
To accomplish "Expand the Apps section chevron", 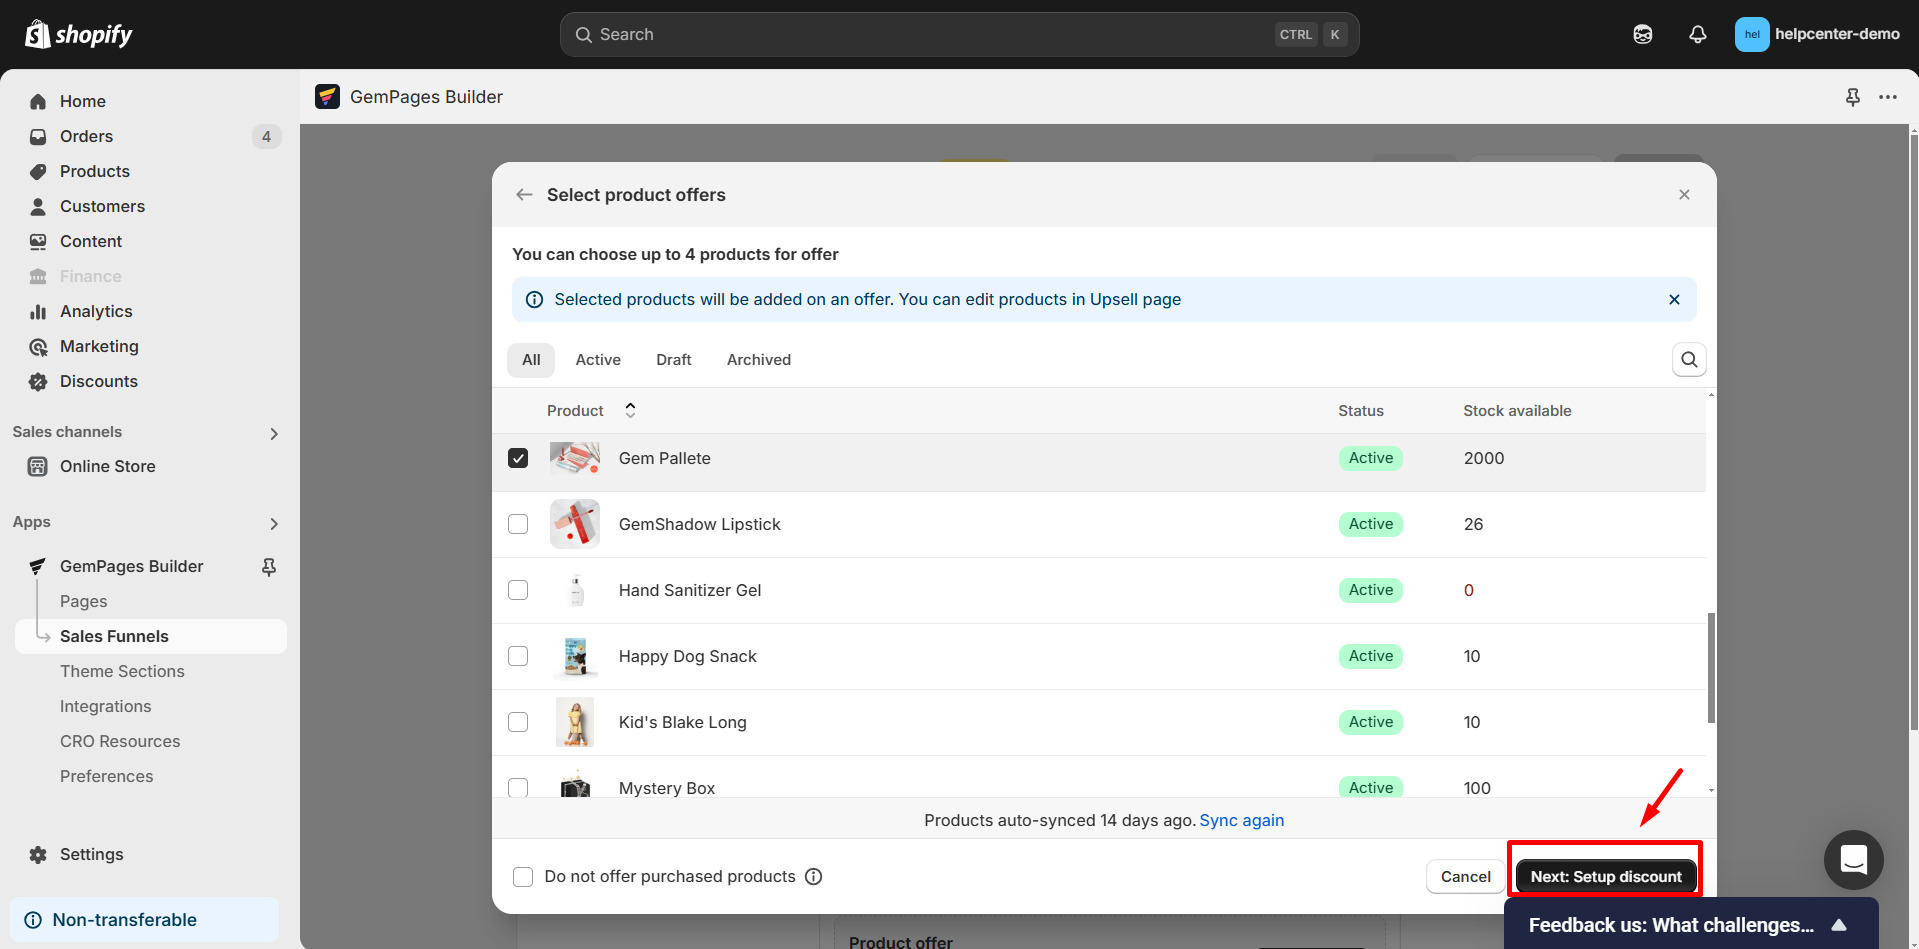I will tap(274, 523).
